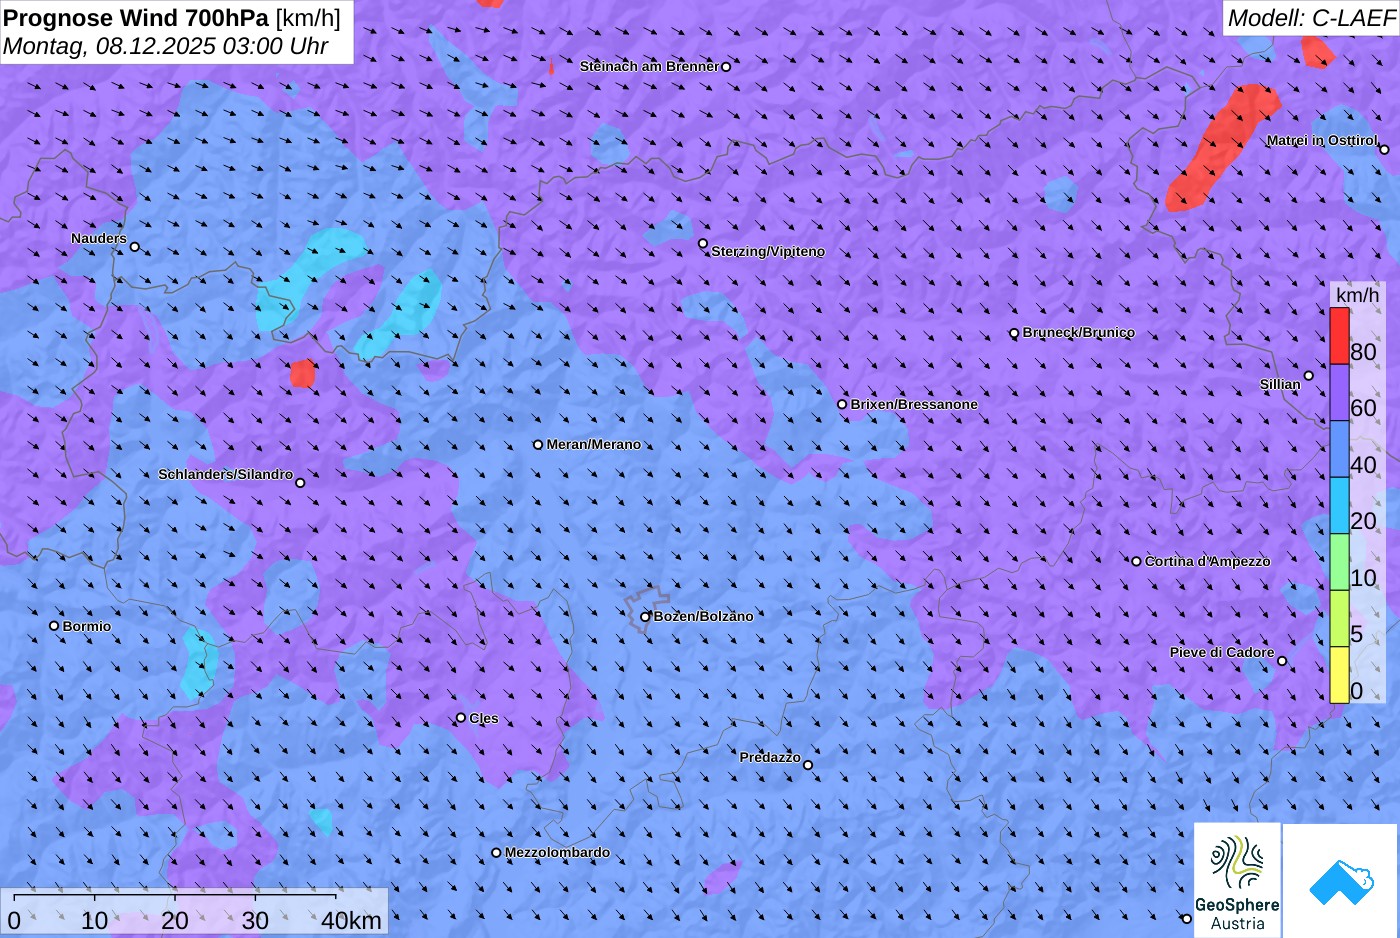
Task: Click the Bruneck/Brunico marker dot
Action: point(1014,333)
